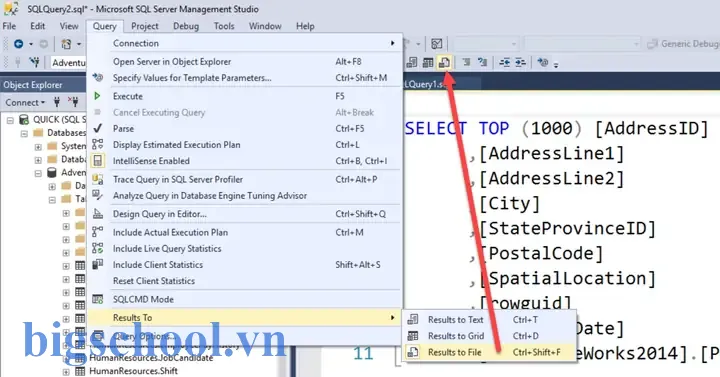Open the Project menu
Viewport: 720px width, 377px height.
(145, 26)
